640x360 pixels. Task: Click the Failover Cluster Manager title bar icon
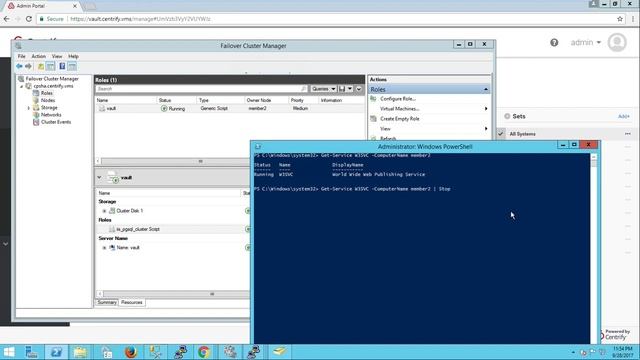tap(18, 46)
